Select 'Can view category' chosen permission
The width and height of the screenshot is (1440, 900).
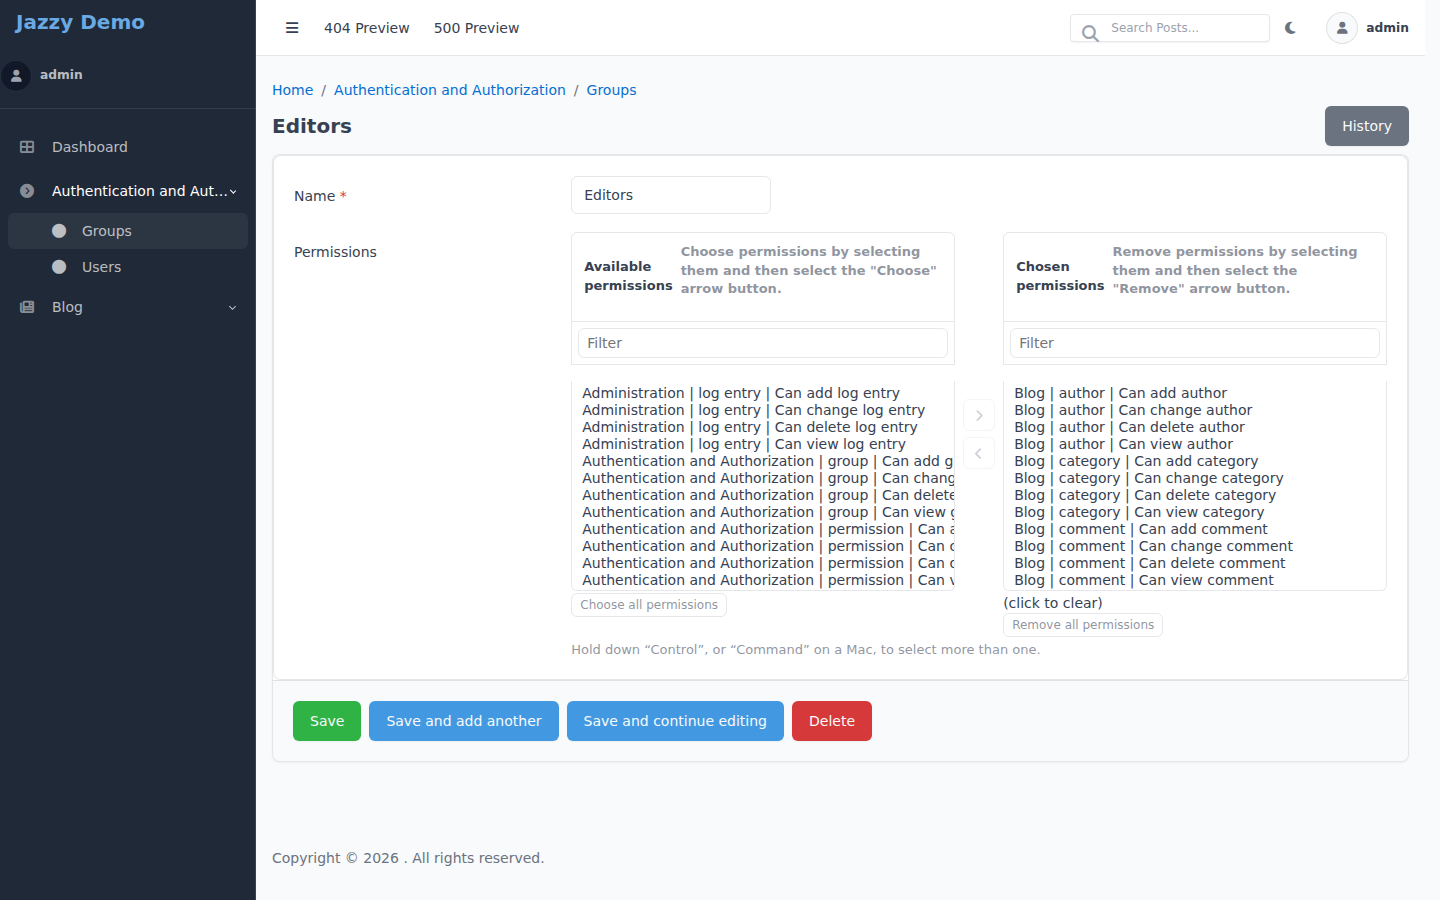(1195, 512)
